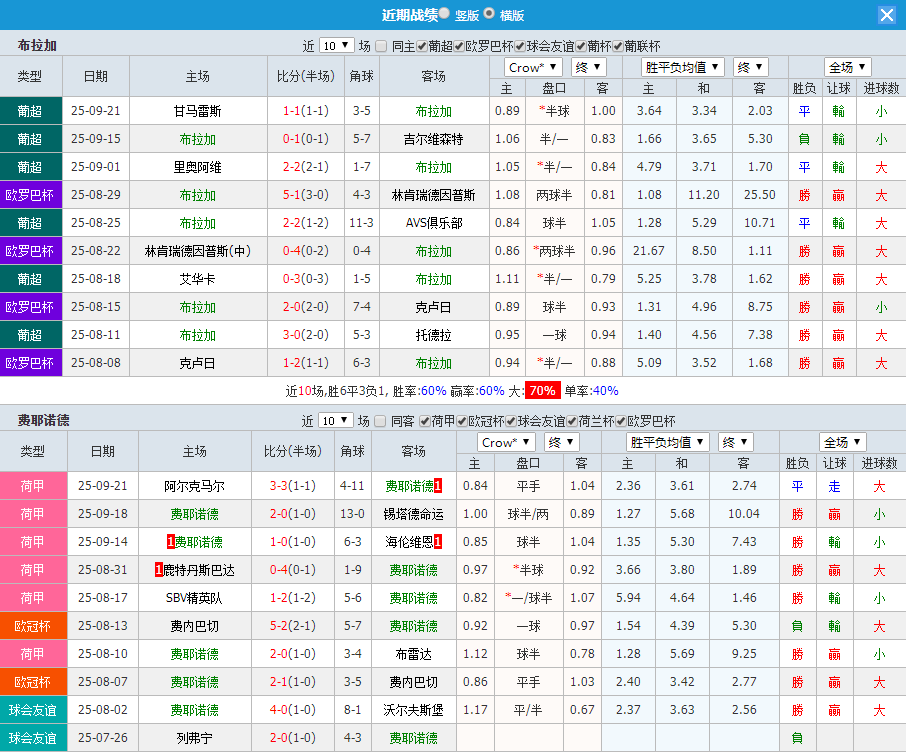
Task: Click the red 1 icon before home 费耶诺德
Action: pyautogui.click(x=170, y=542)
